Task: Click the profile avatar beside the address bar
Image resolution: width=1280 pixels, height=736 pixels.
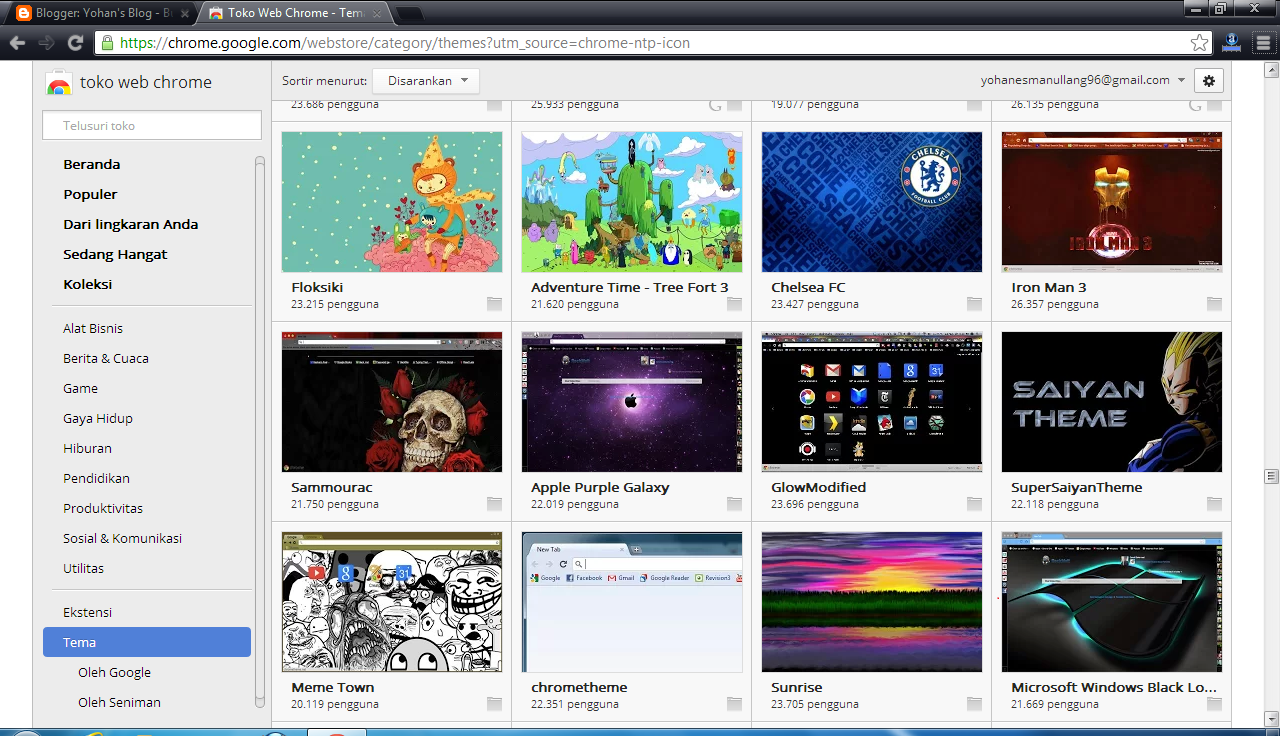Action: coord(1231,42)
